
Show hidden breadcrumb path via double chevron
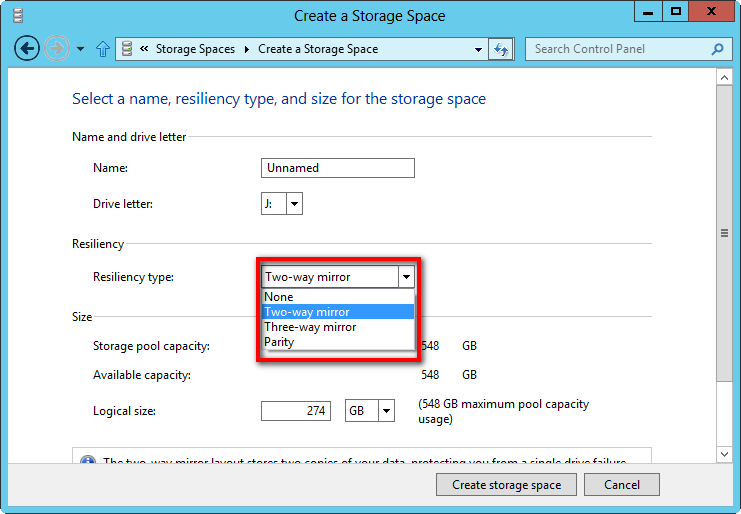144,48
